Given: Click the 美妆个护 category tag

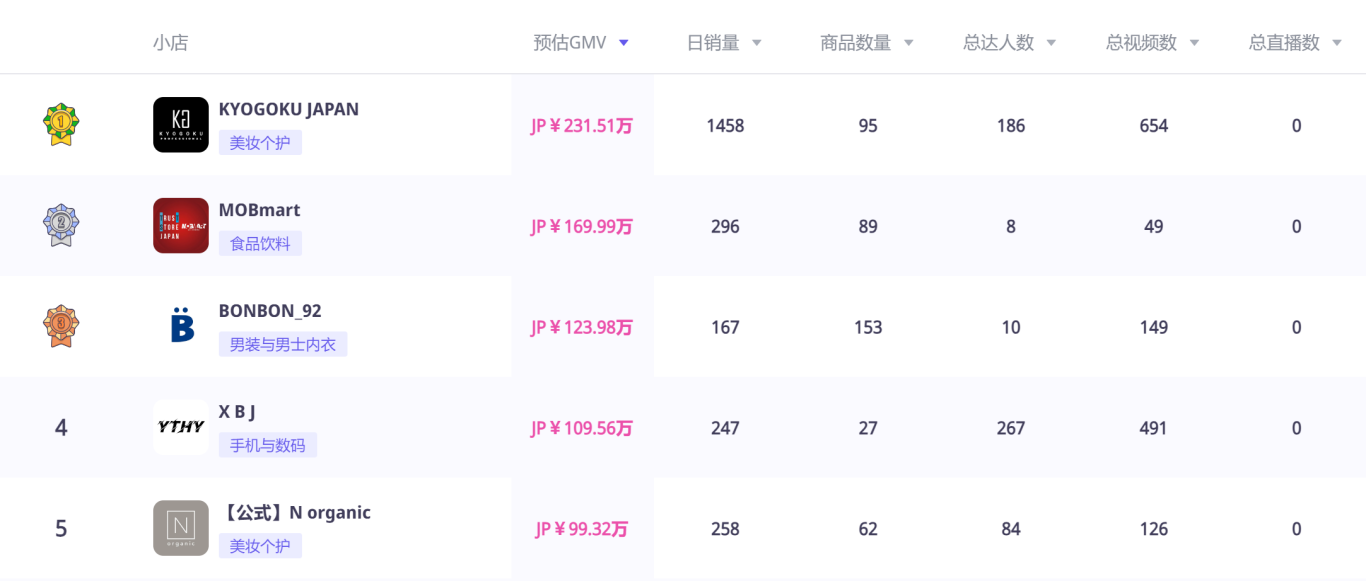Looking at the screenshot, I should pyautogui.click(x=260, y=142).
